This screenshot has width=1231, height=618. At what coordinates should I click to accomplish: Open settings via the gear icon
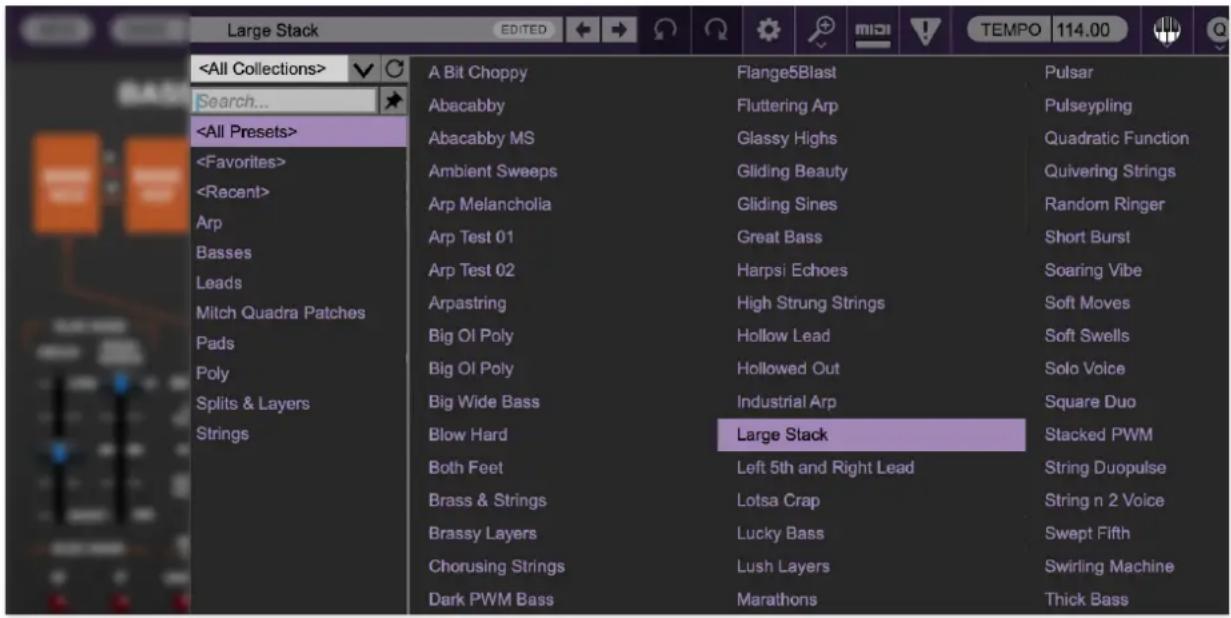tap(767, 30)
